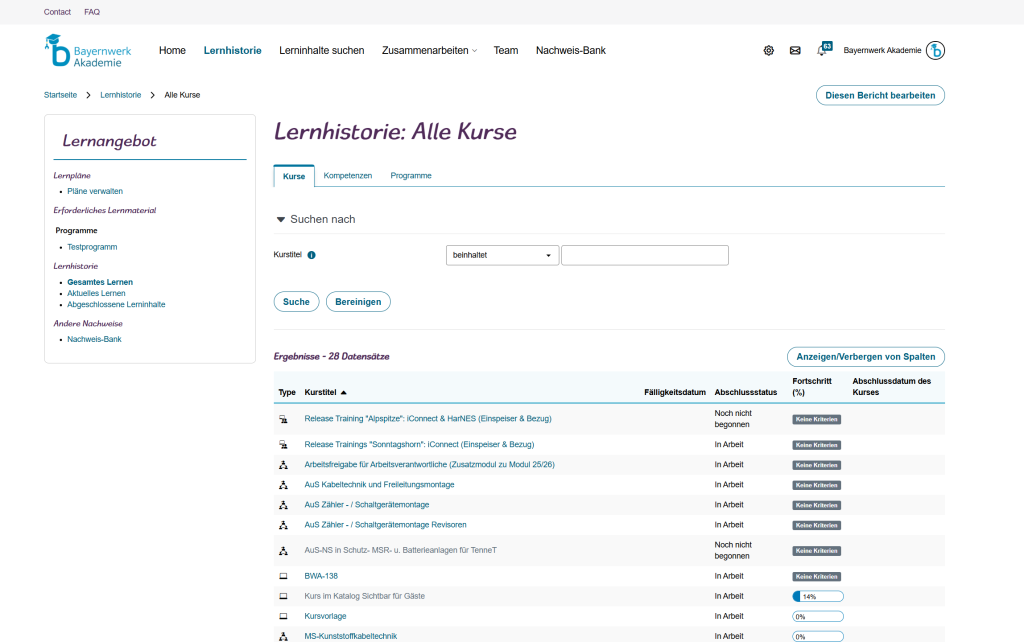The height and width of the screenshot is (642, 1024).
Task: Open the settings gear icon in header
Action: [769, 50]
